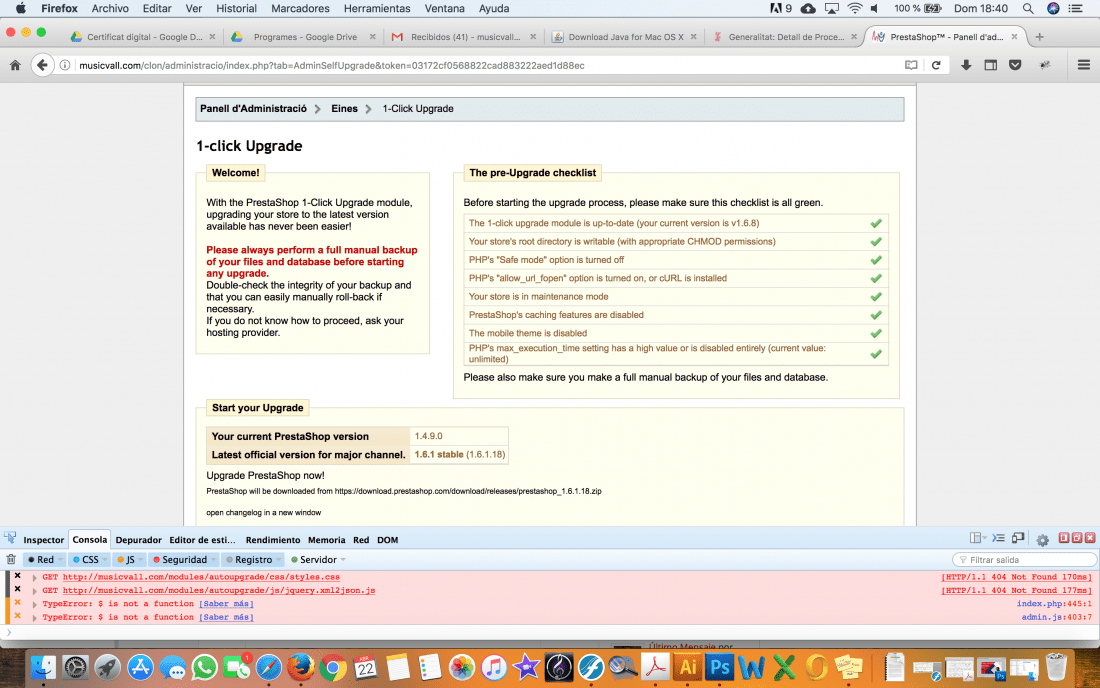The width and height of the screenshot is (1100, 688).
Task: Click Saber más for index.php TypeError
Action: (226, 604)
